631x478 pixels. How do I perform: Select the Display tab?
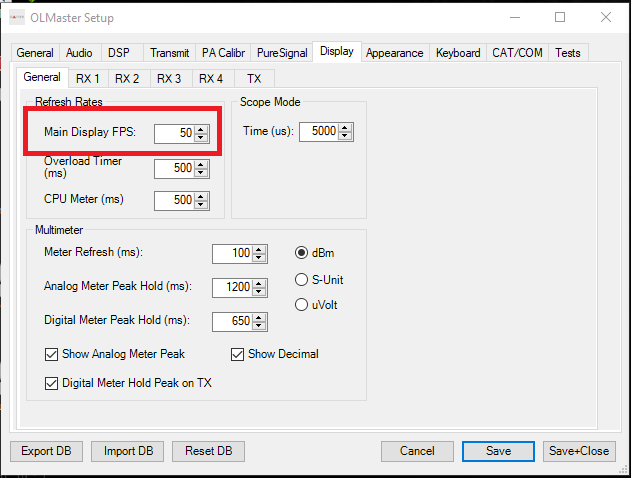pyautogui.click(x=337, y=52)
